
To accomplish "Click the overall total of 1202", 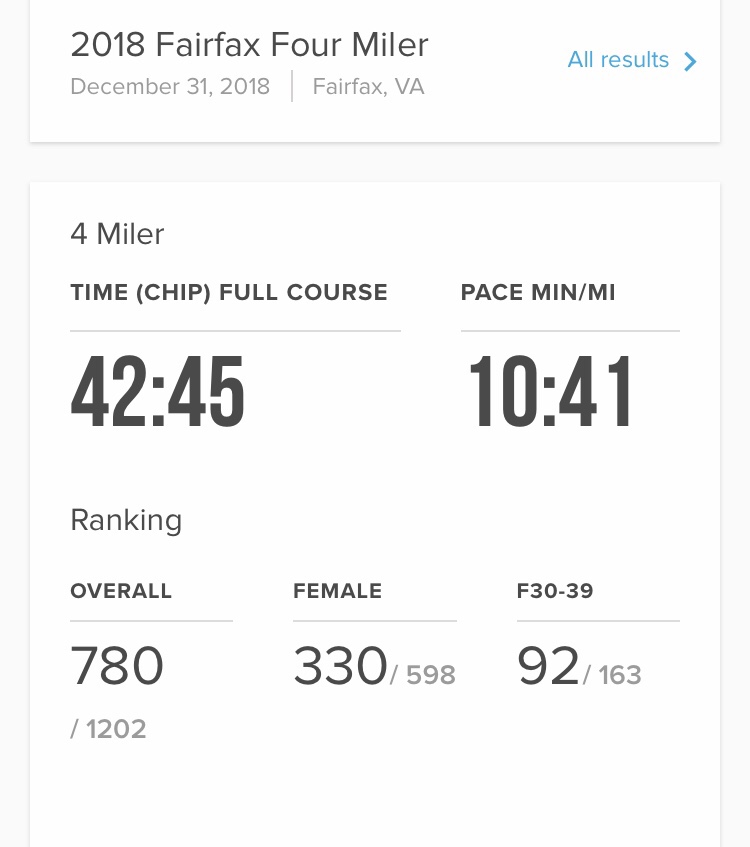I will click(109, 729).
